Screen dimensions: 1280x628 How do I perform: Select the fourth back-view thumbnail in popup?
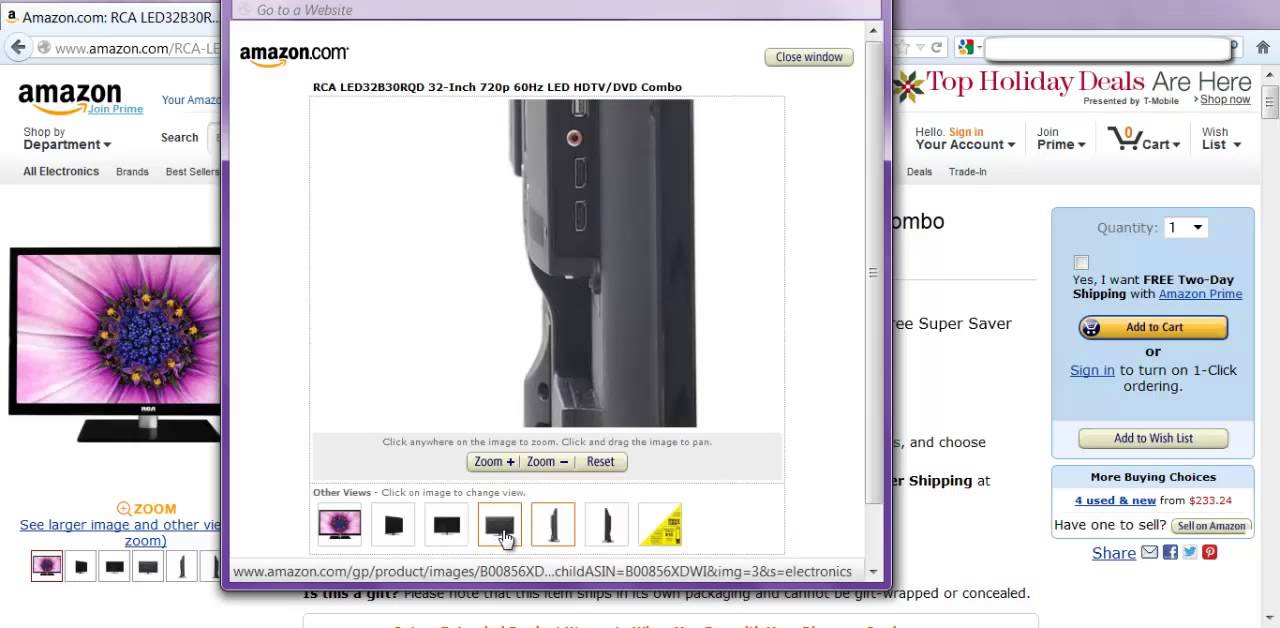[500, 524]
